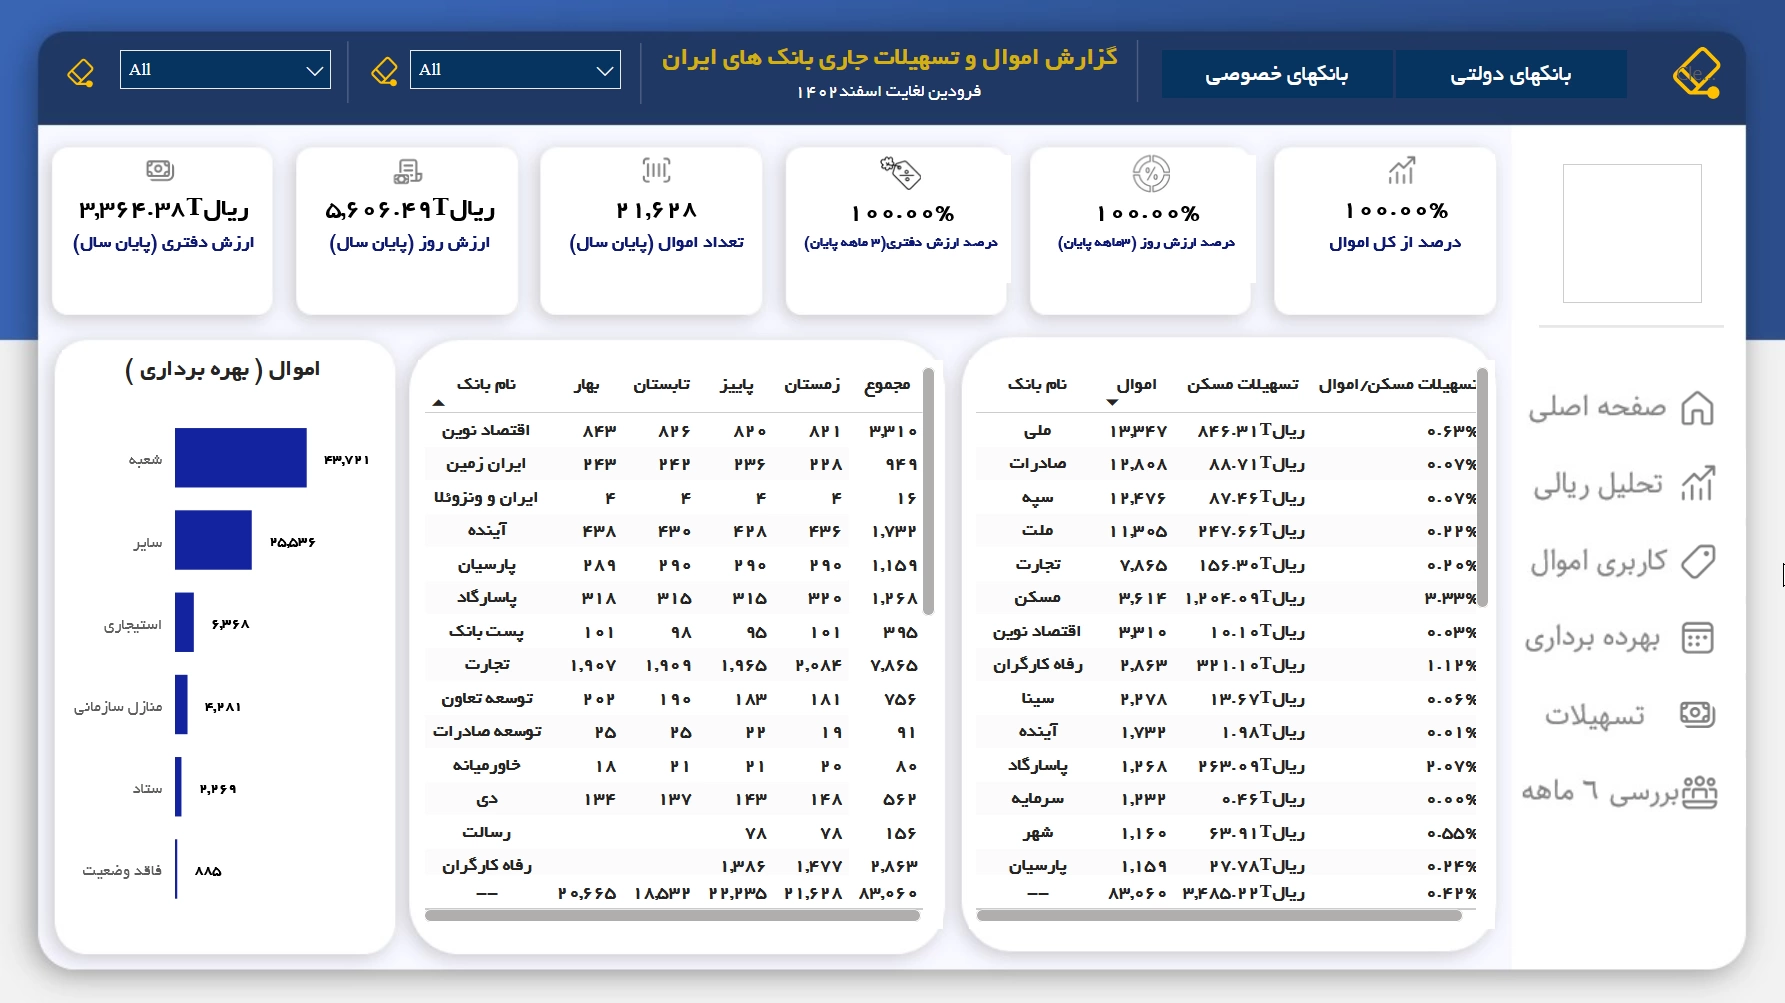Click the yellow logo icon in top-right header
This screenshot has height=1003, width=1785.
tap(1697, 72)
